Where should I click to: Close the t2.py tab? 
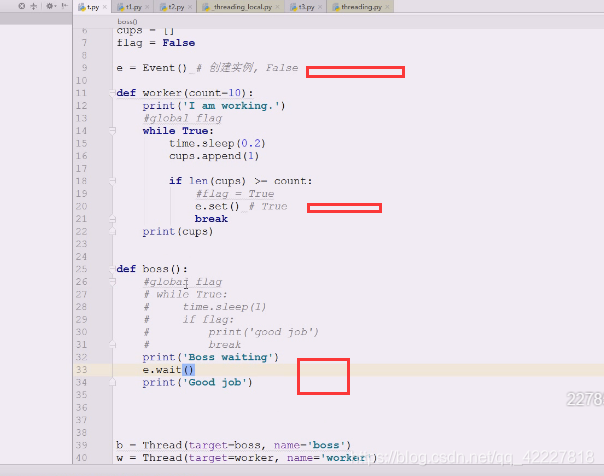tap(190, 7)
